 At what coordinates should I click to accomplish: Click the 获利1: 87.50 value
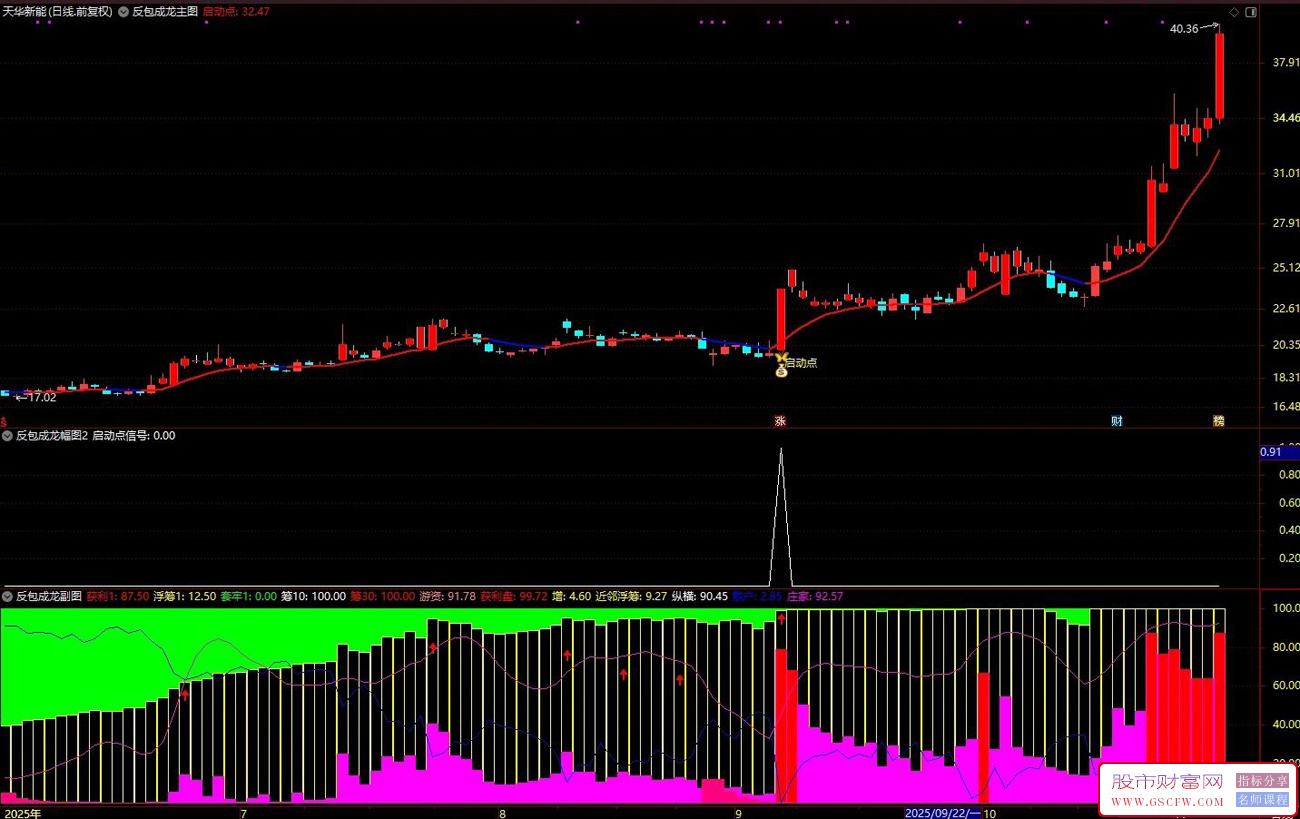(x=117, y=596)
